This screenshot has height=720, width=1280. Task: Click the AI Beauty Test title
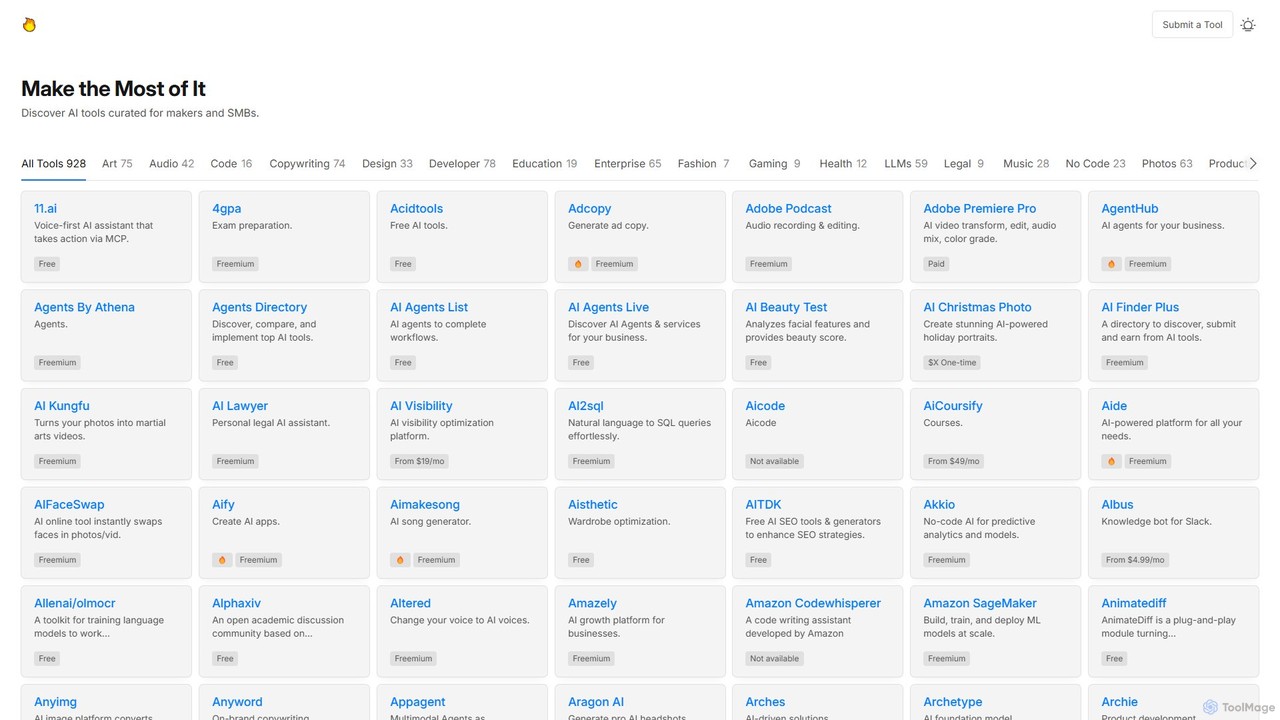click(786, 308)
